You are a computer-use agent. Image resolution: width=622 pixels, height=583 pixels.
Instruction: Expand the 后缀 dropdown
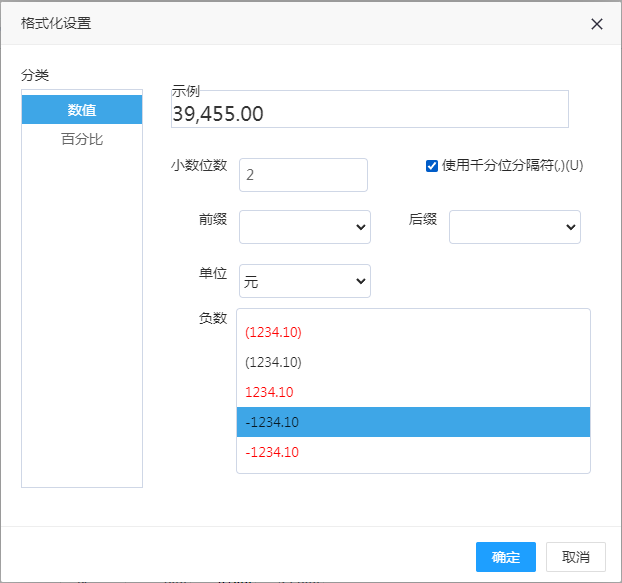click(x=514, y=227)
